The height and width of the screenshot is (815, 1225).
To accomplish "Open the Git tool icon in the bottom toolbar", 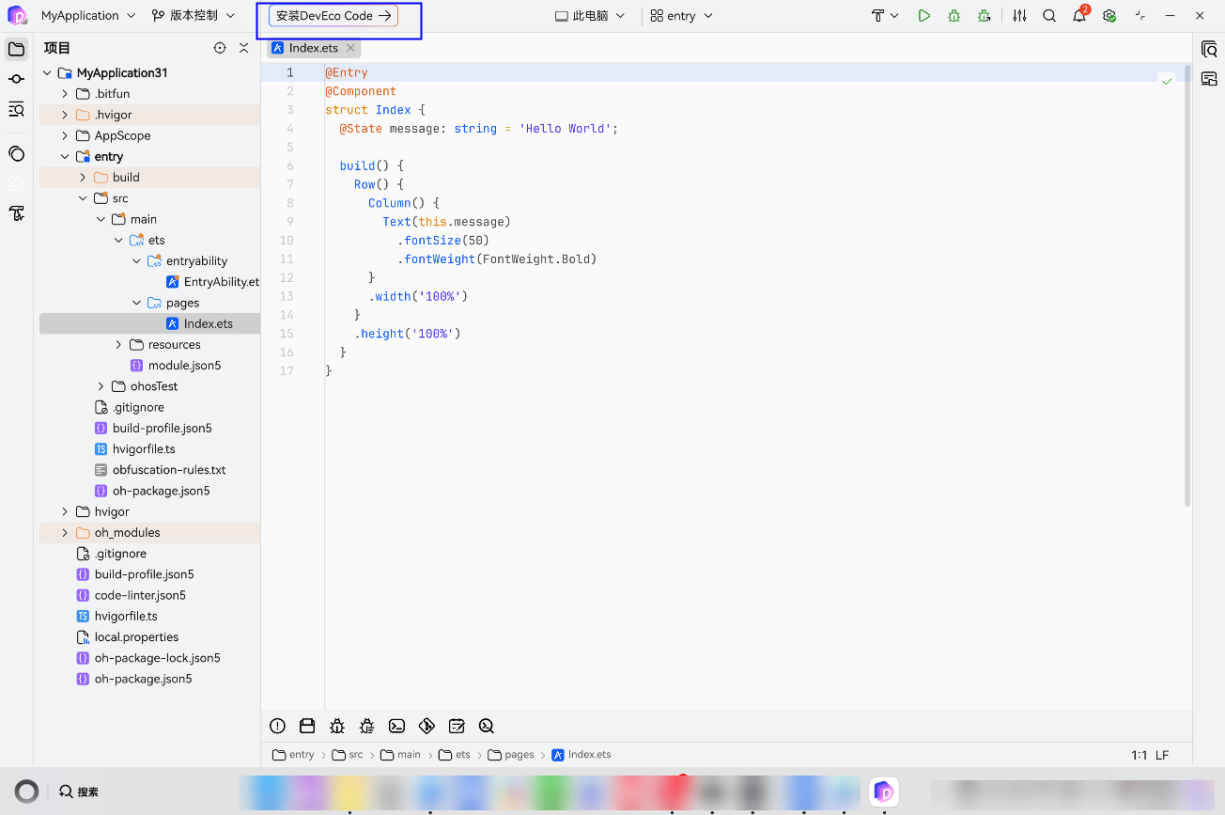I will coord(427,726).
